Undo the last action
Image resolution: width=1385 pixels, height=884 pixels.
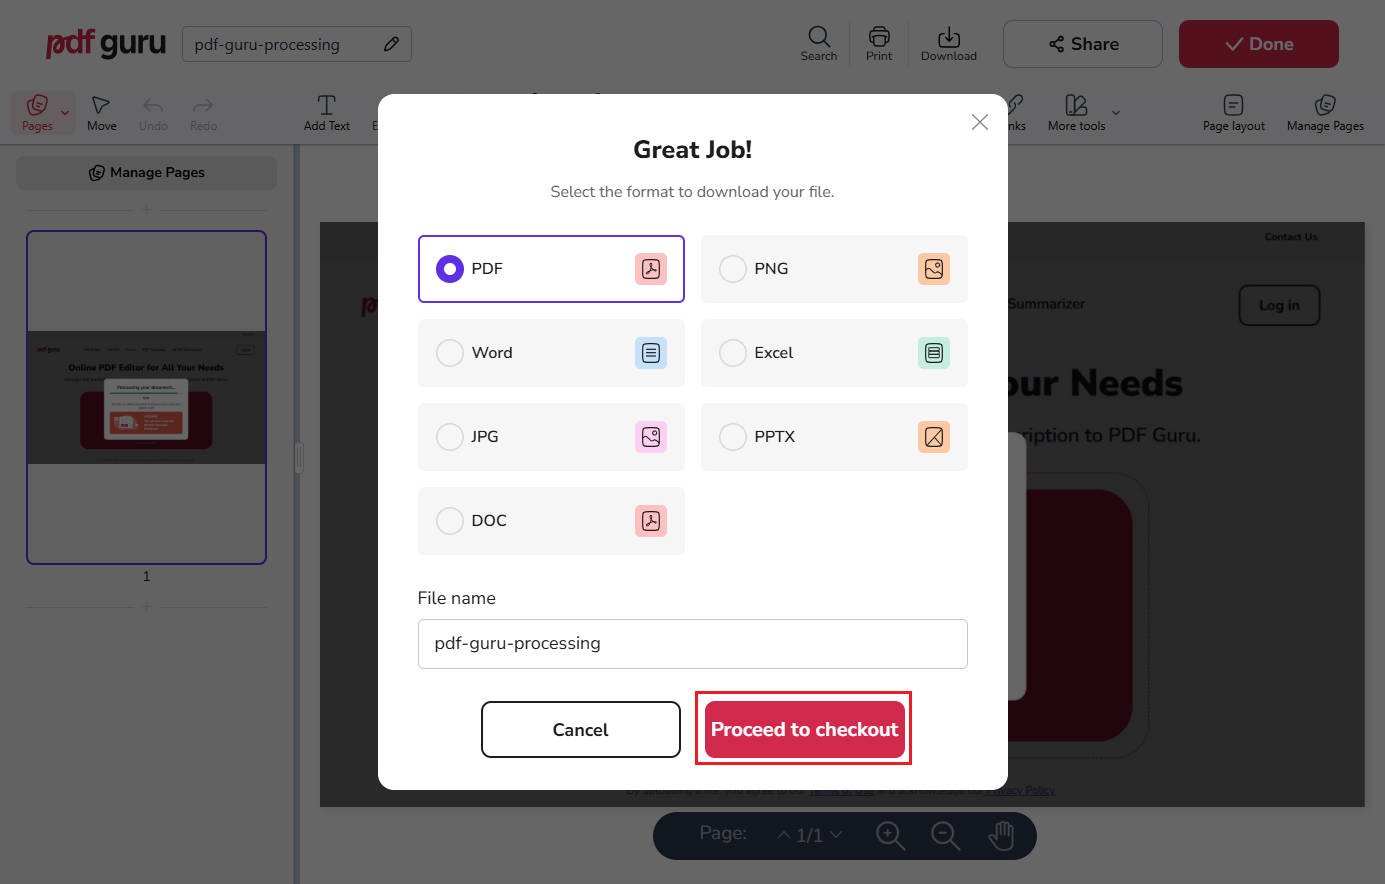click(x=153, y=112)
